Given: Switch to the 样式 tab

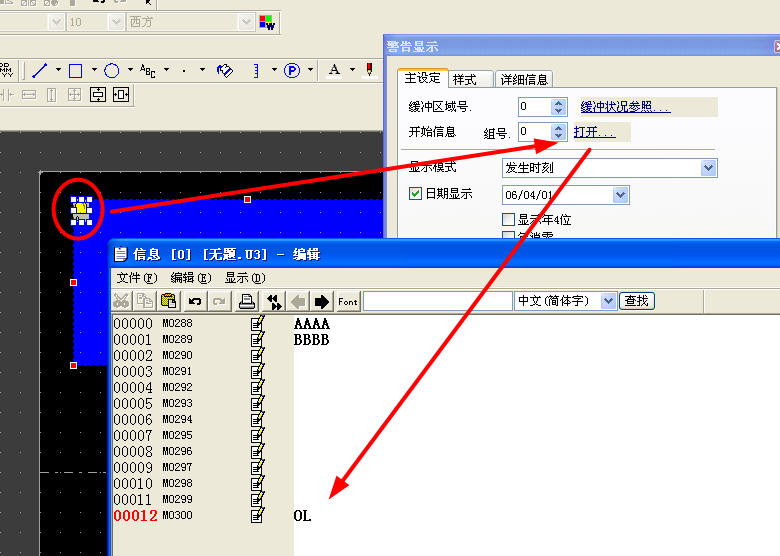Looking at the screenshot, I should pos(465,79).
